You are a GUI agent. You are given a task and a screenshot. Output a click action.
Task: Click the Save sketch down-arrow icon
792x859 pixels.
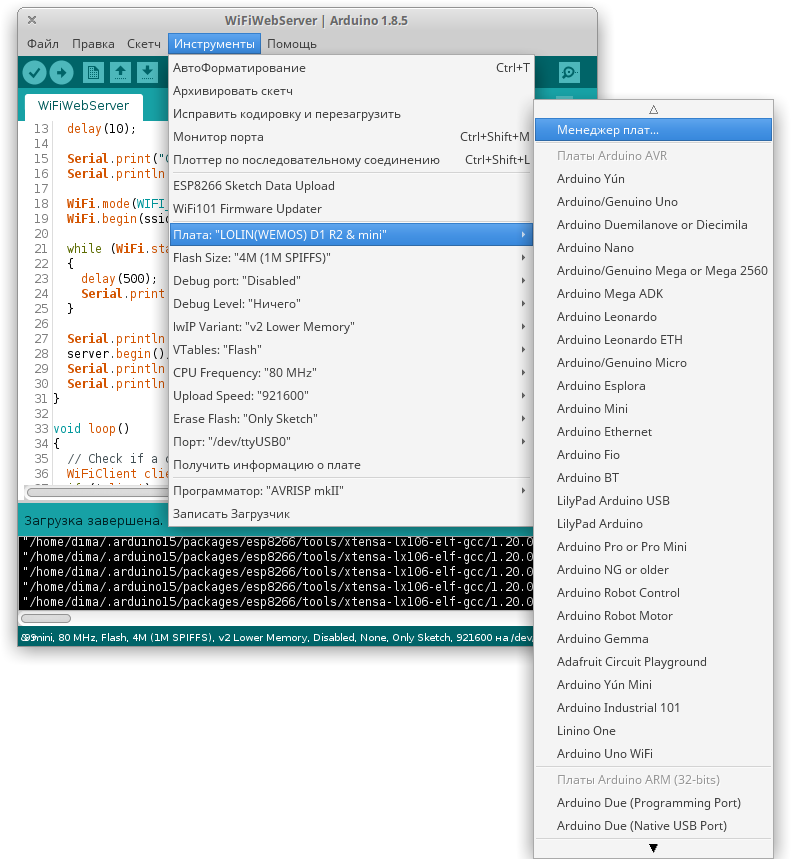(147, 72)
